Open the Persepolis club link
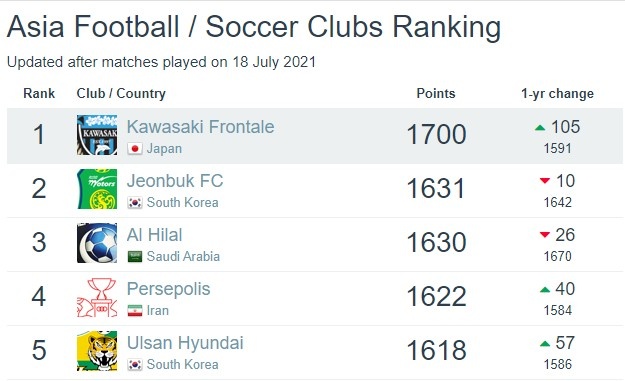This screenshot has width=625, height=381. click(169, 289)
